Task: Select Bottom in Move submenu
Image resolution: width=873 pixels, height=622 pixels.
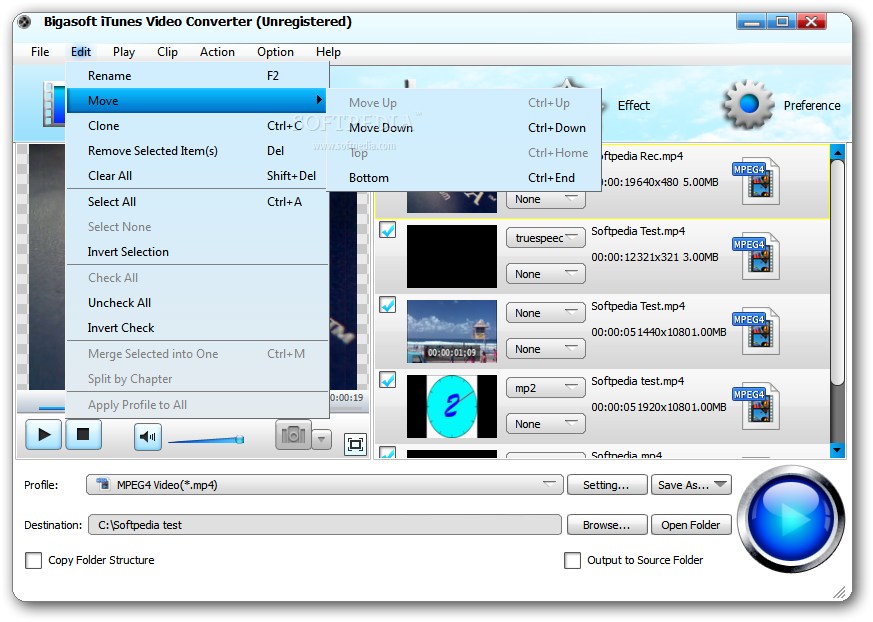Action: (464, 178)
